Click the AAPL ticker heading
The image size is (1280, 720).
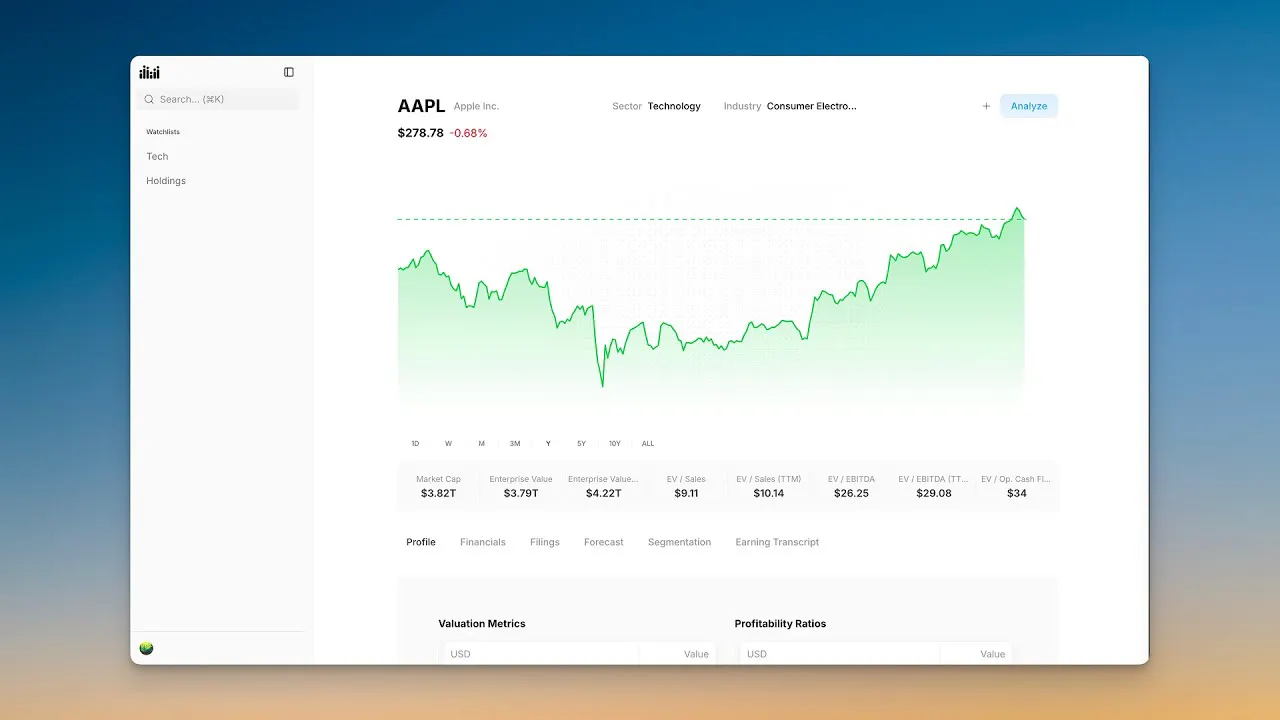[421, 106]
